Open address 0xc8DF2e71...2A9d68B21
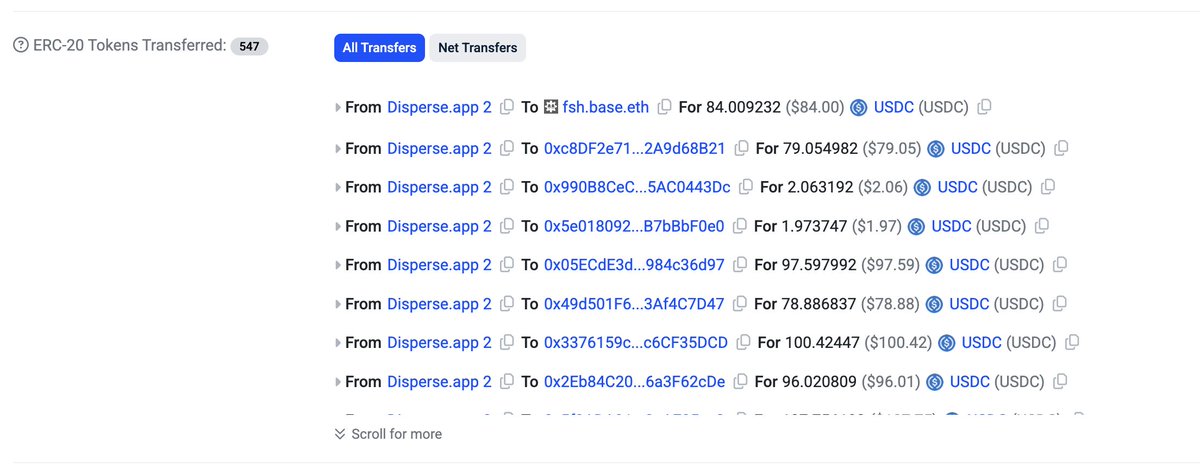The image size is (1200, 473). 635,148
